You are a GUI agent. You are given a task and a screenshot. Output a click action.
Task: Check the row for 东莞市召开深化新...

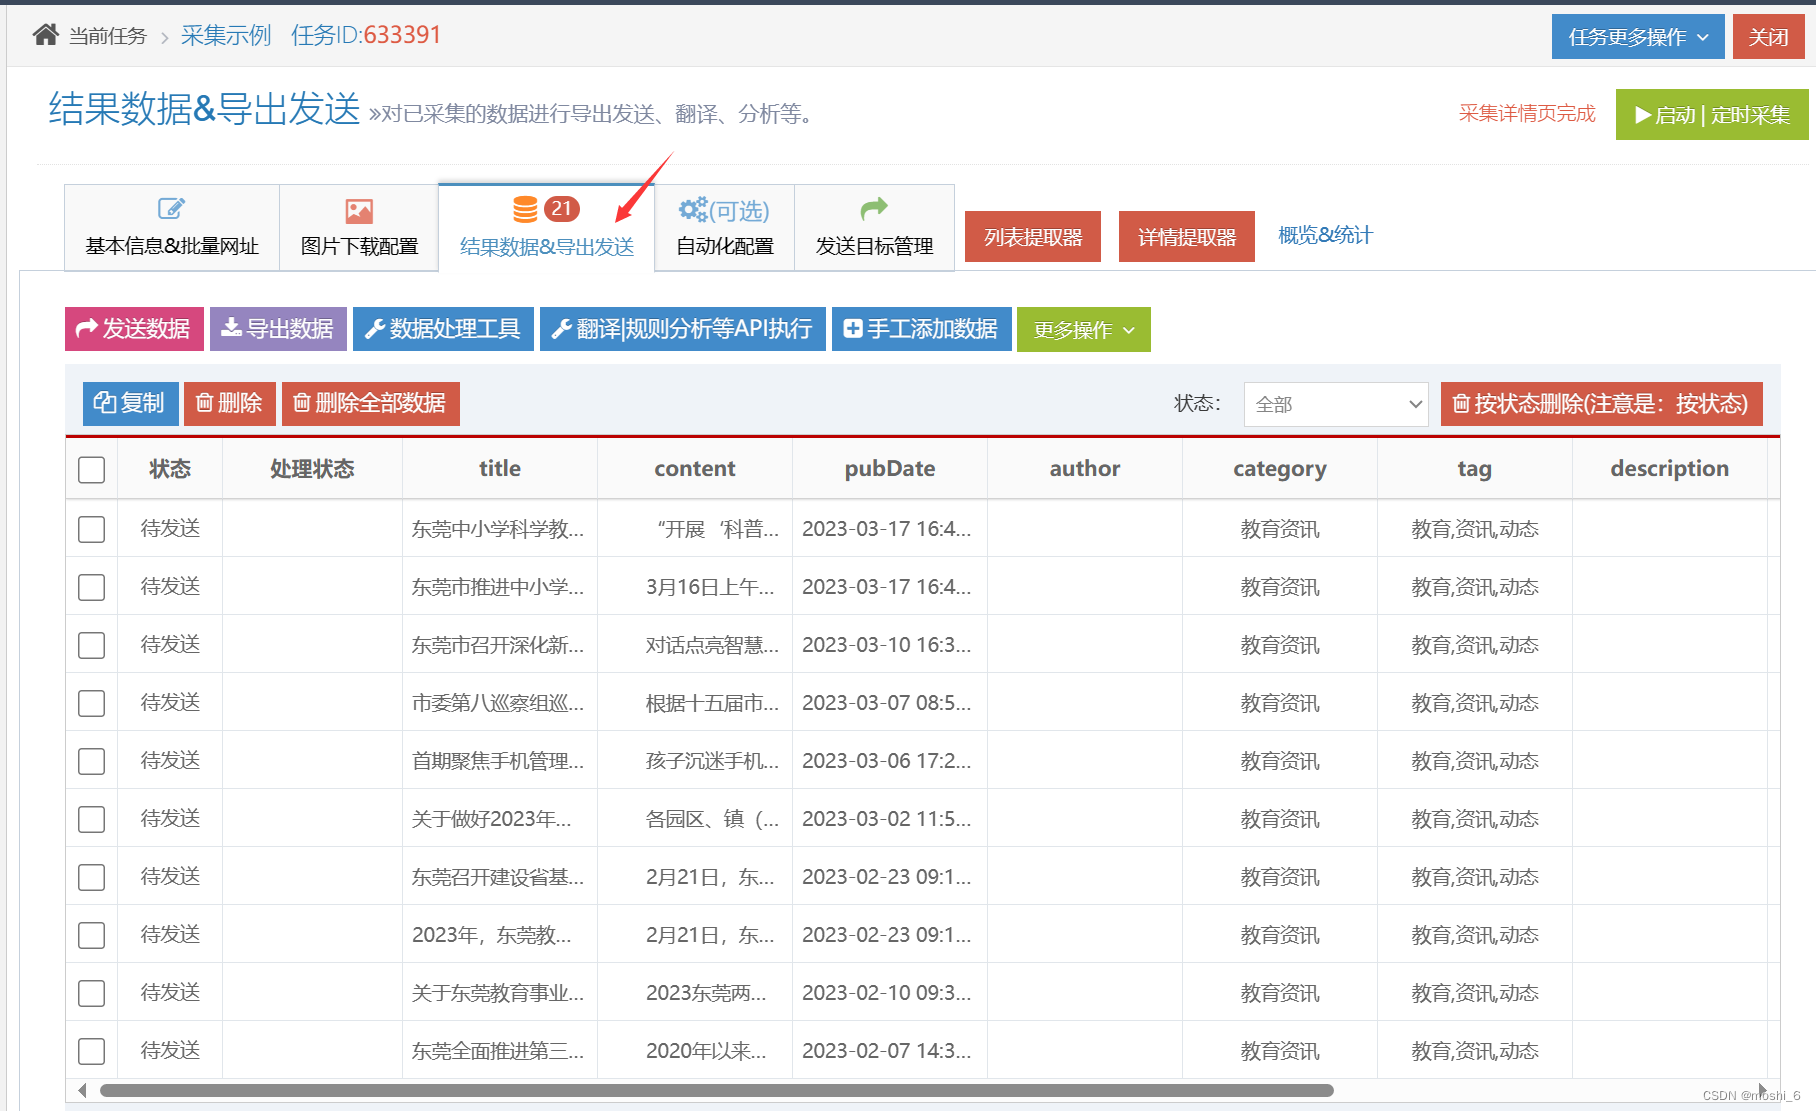(91, 645)
